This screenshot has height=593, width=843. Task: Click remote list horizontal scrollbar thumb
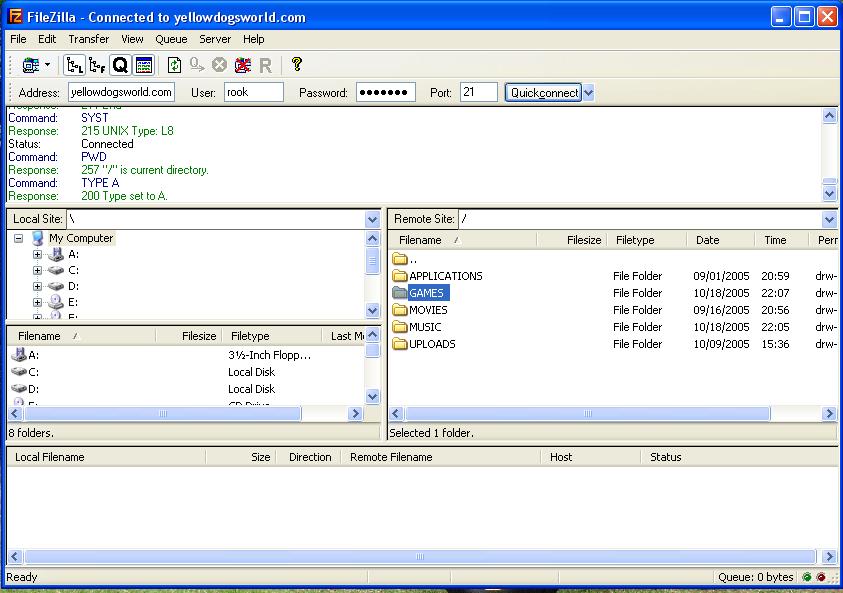click(588, 413)
